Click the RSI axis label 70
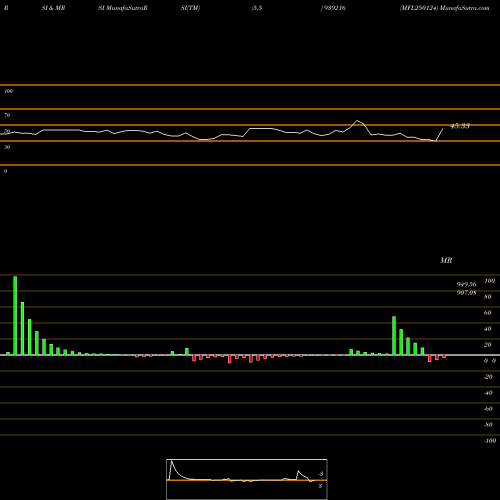Viewport: 500px width, 500px height. 7,115
